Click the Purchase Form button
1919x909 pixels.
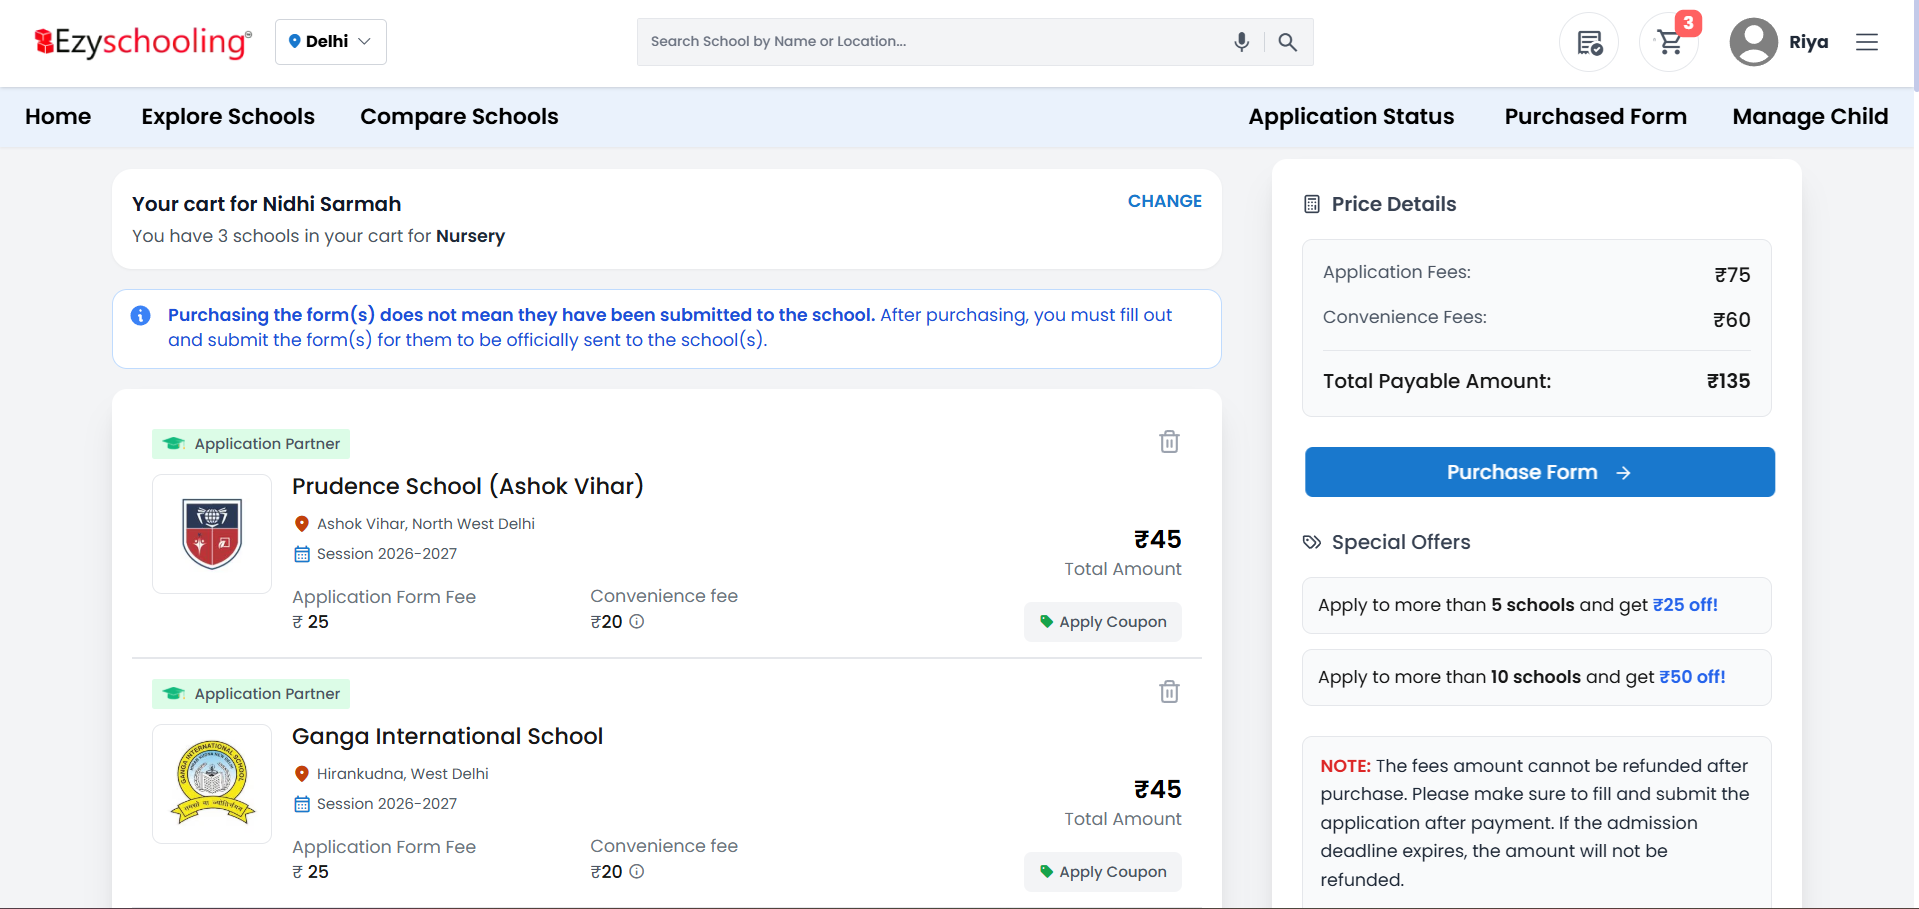click(1539, 472)
